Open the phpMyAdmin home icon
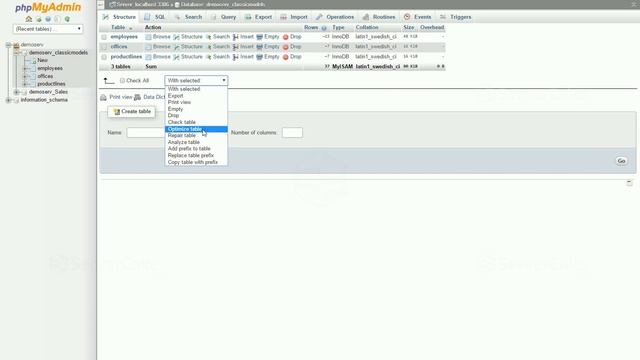The height and width of the screenshot is (360, 640). [x=29, y=19]
